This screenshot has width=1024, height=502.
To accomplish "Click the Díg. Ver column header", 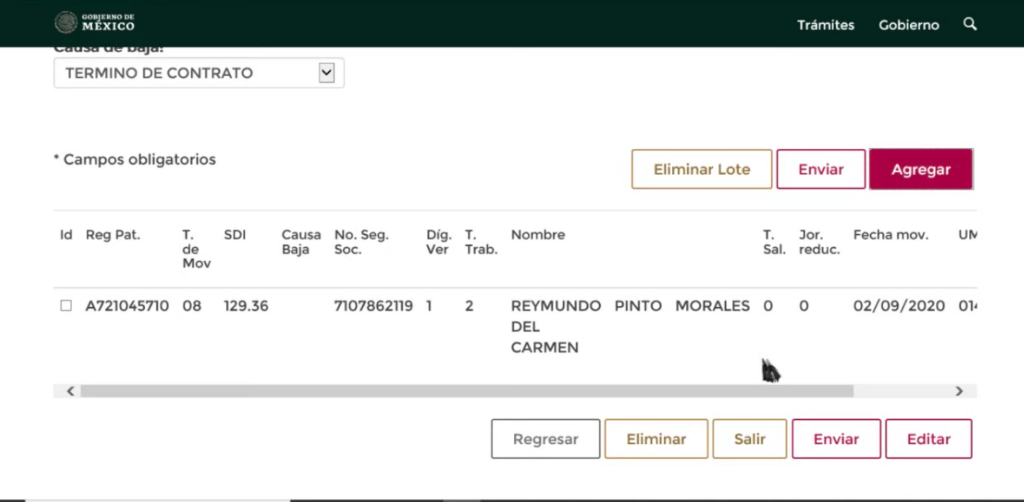I will click(439, 242).
